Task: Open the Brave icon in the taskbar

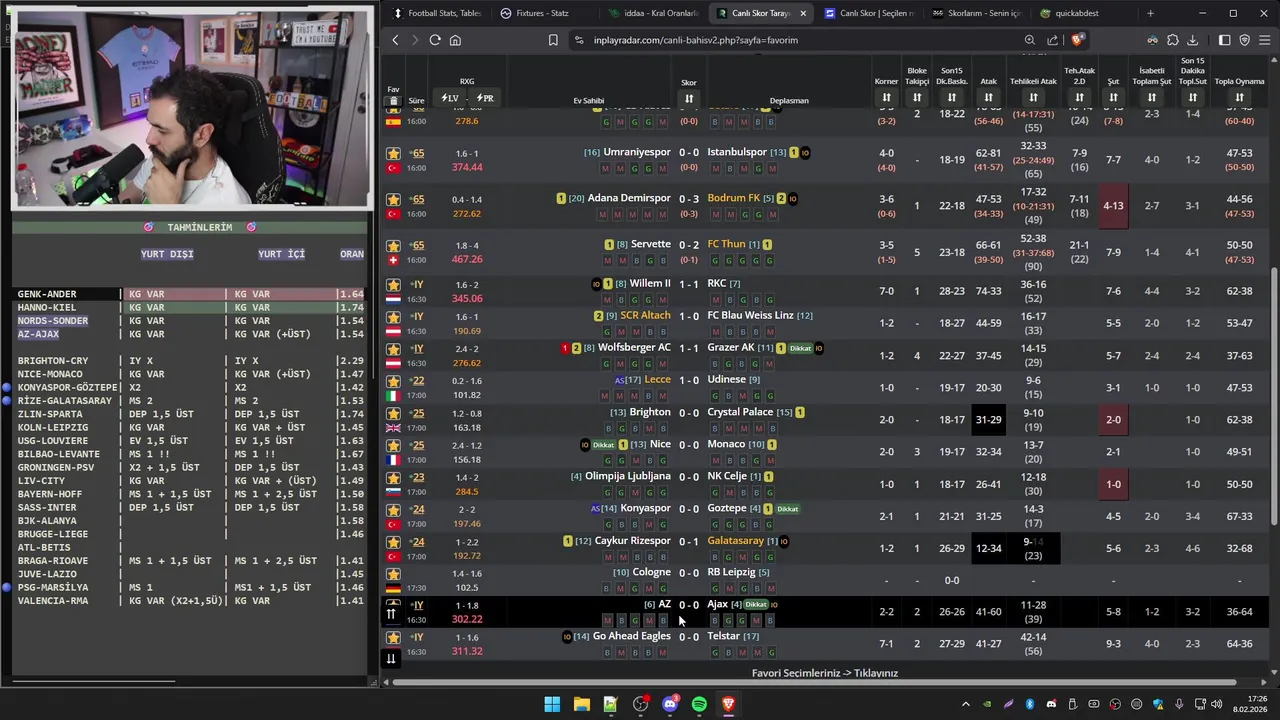Action: (x=728, y=704)
